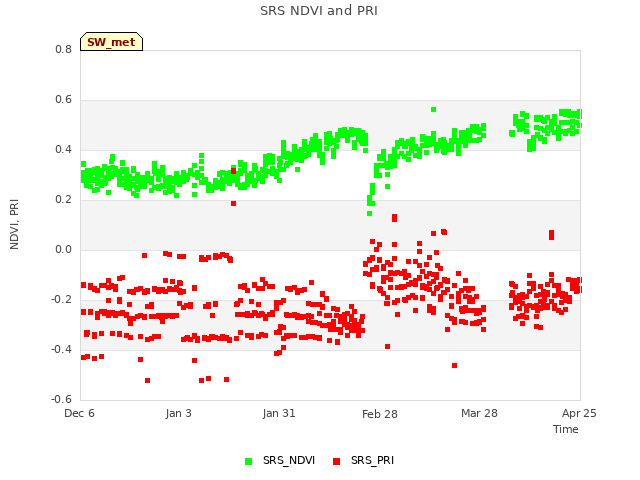Click the red SRS_PRI legend marker
Viewport: 640px width, 480px height.
(x=336, y=461)
